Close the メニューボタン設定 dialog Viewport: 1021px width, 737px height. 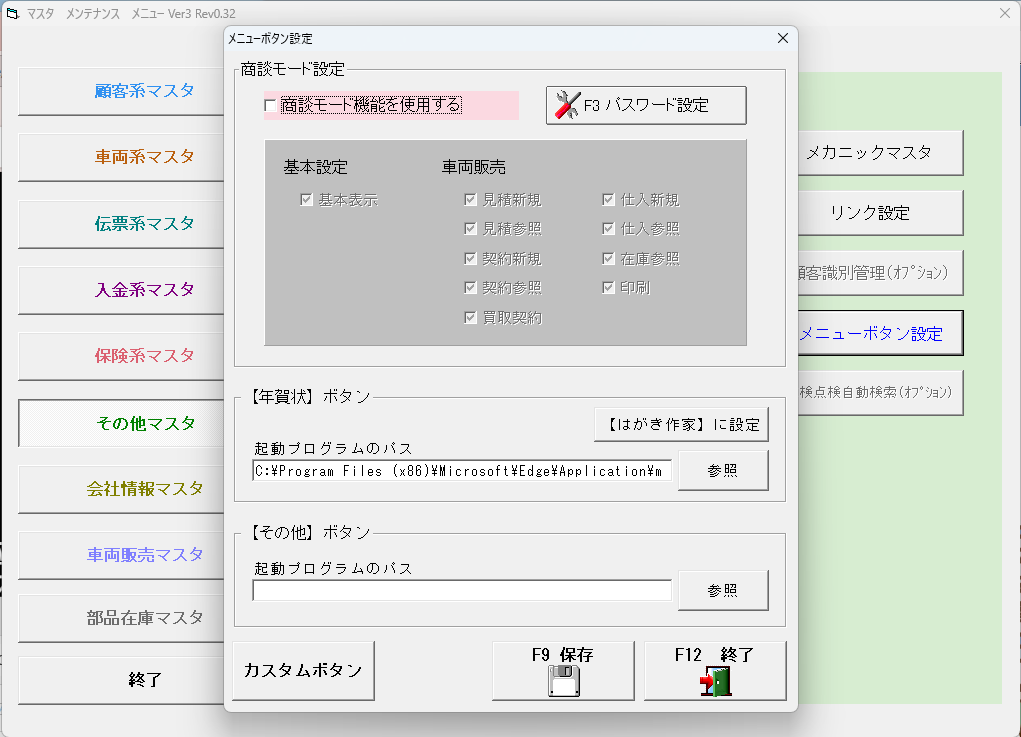point(783,38)
